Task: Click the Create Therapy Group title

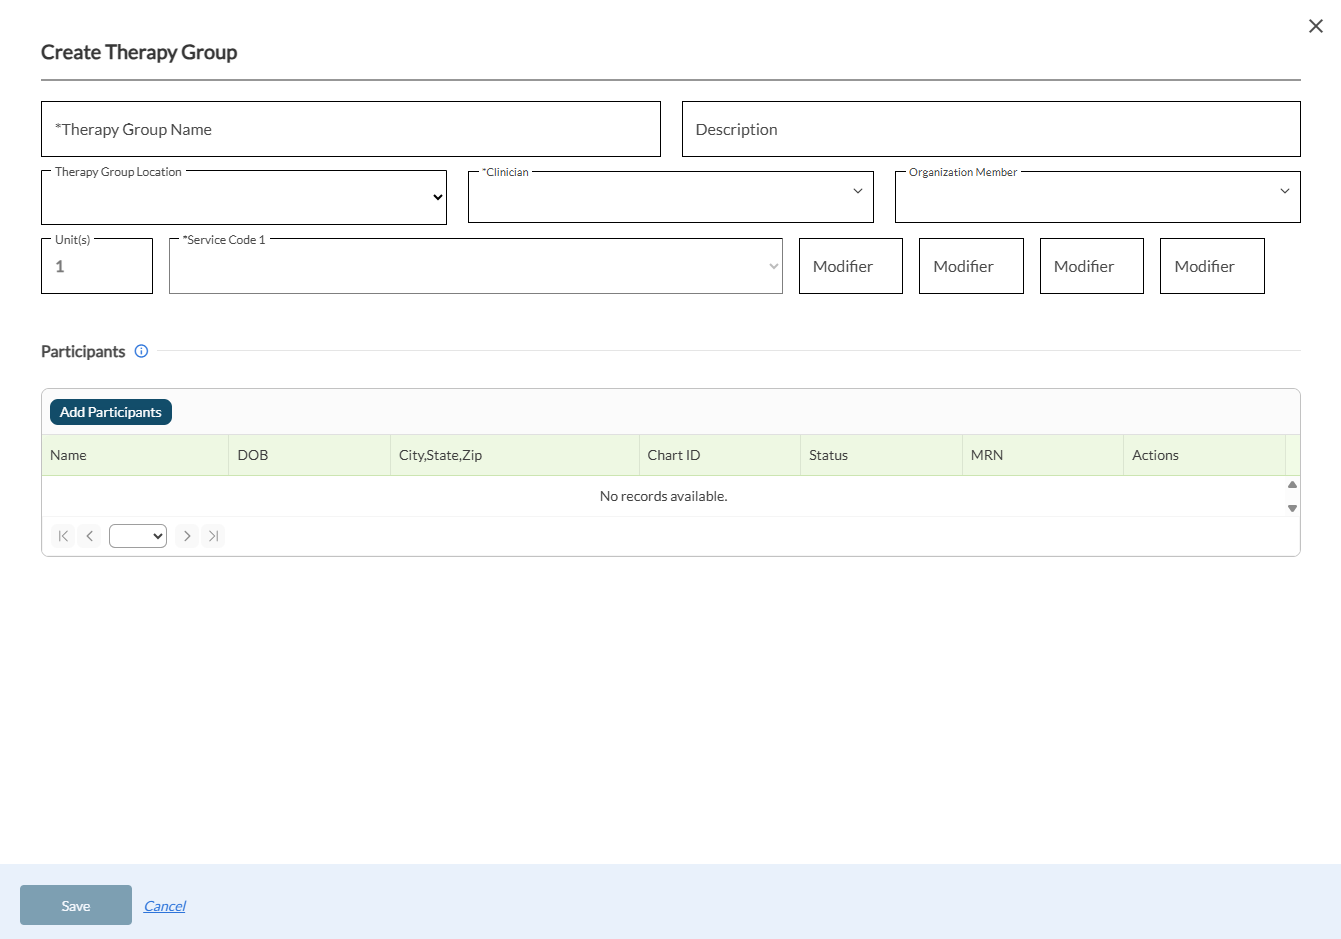Action: (x=139, y=52)
